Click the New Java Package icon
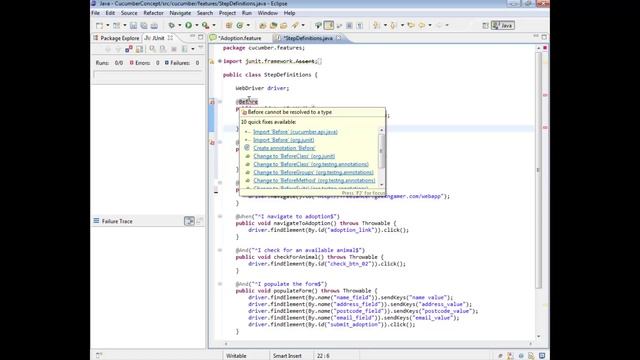The width and height of the screenshot is (640, 360). tap(229, 25)
